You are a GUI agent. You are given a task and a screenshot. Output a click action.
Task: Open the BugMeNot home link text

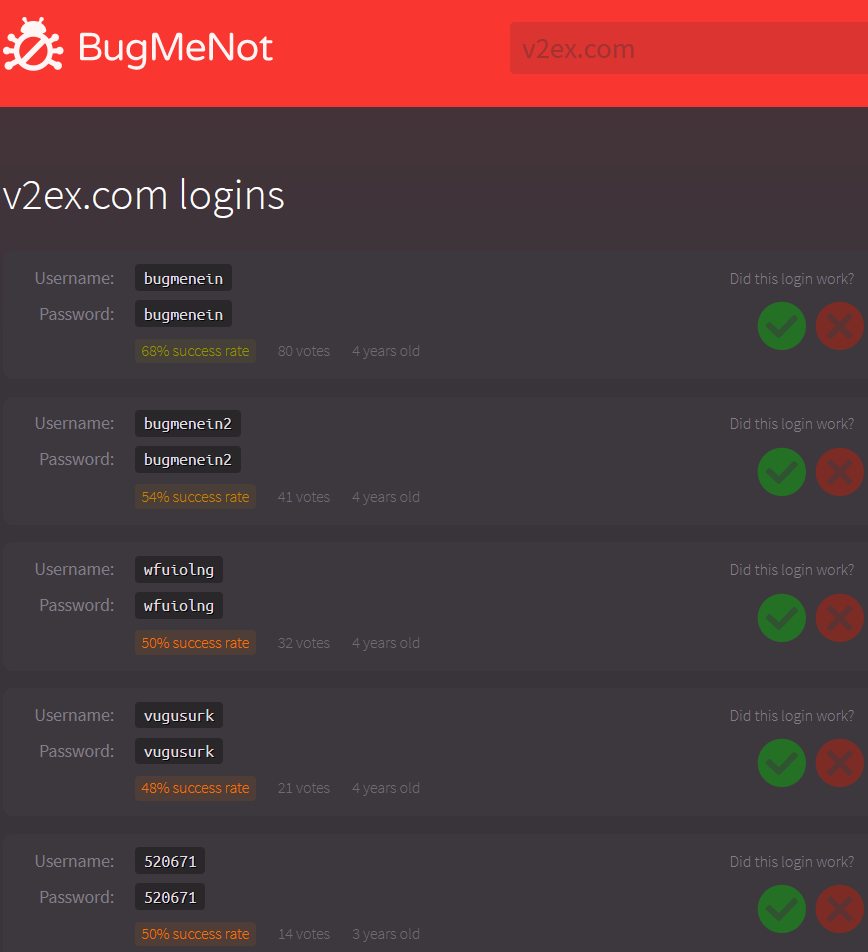(x=175, y=48)
